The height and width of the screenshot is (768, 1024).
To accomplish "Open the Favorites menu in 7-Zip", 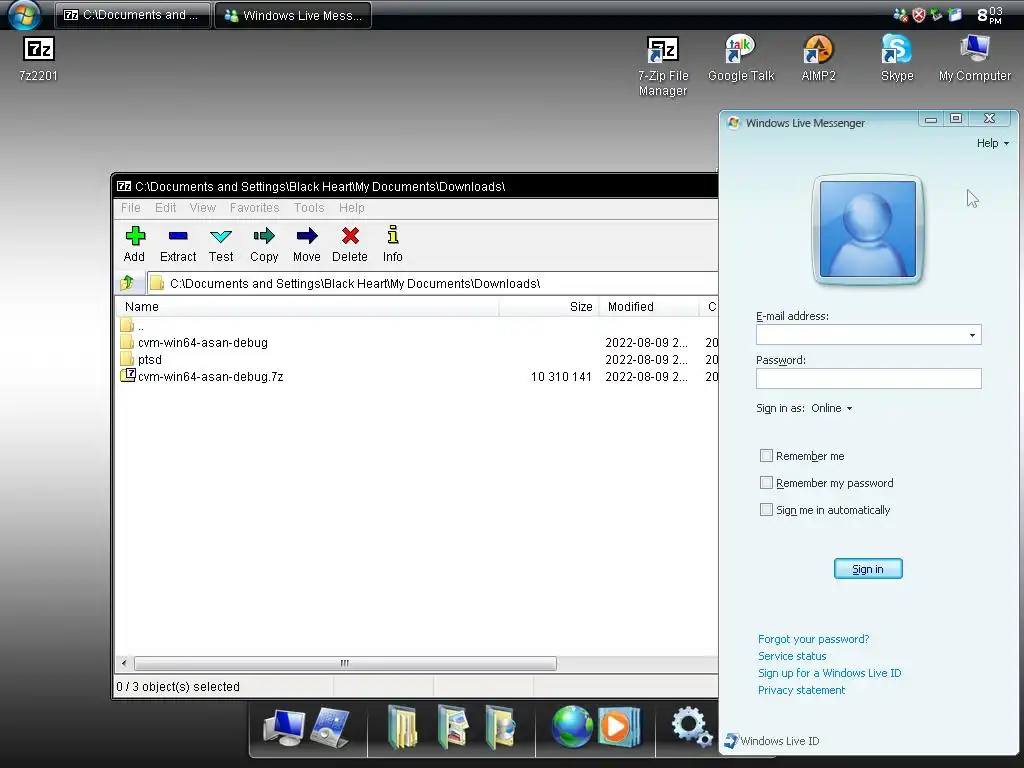I will click(x=254, y=208).
